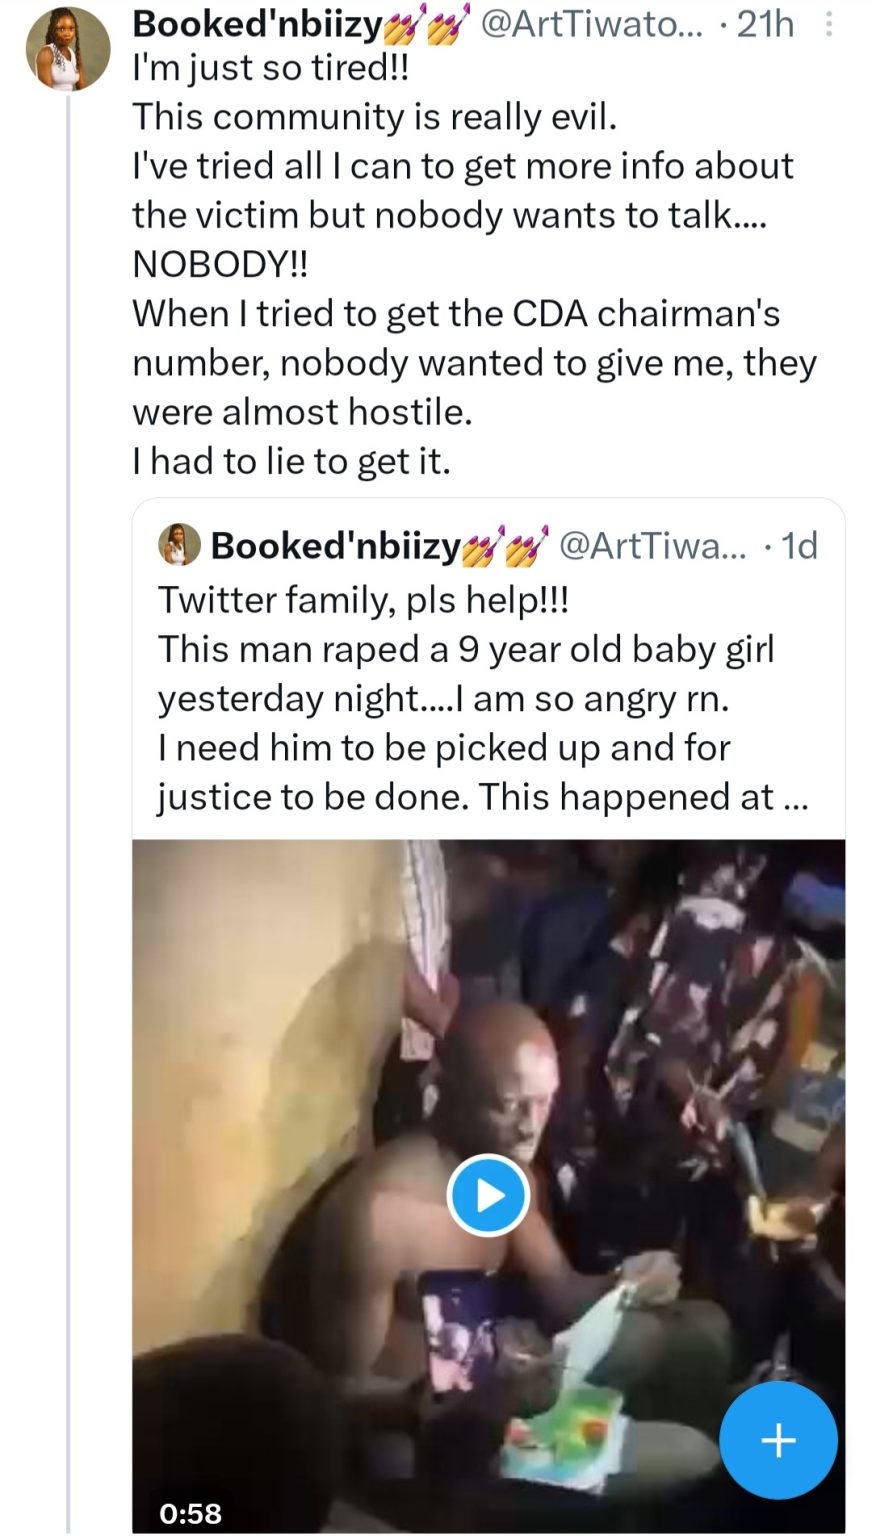Play the quoted tweet's video
Image resolution: width=872 pixels, height=1536 pixels.
tap(487, 1195)
